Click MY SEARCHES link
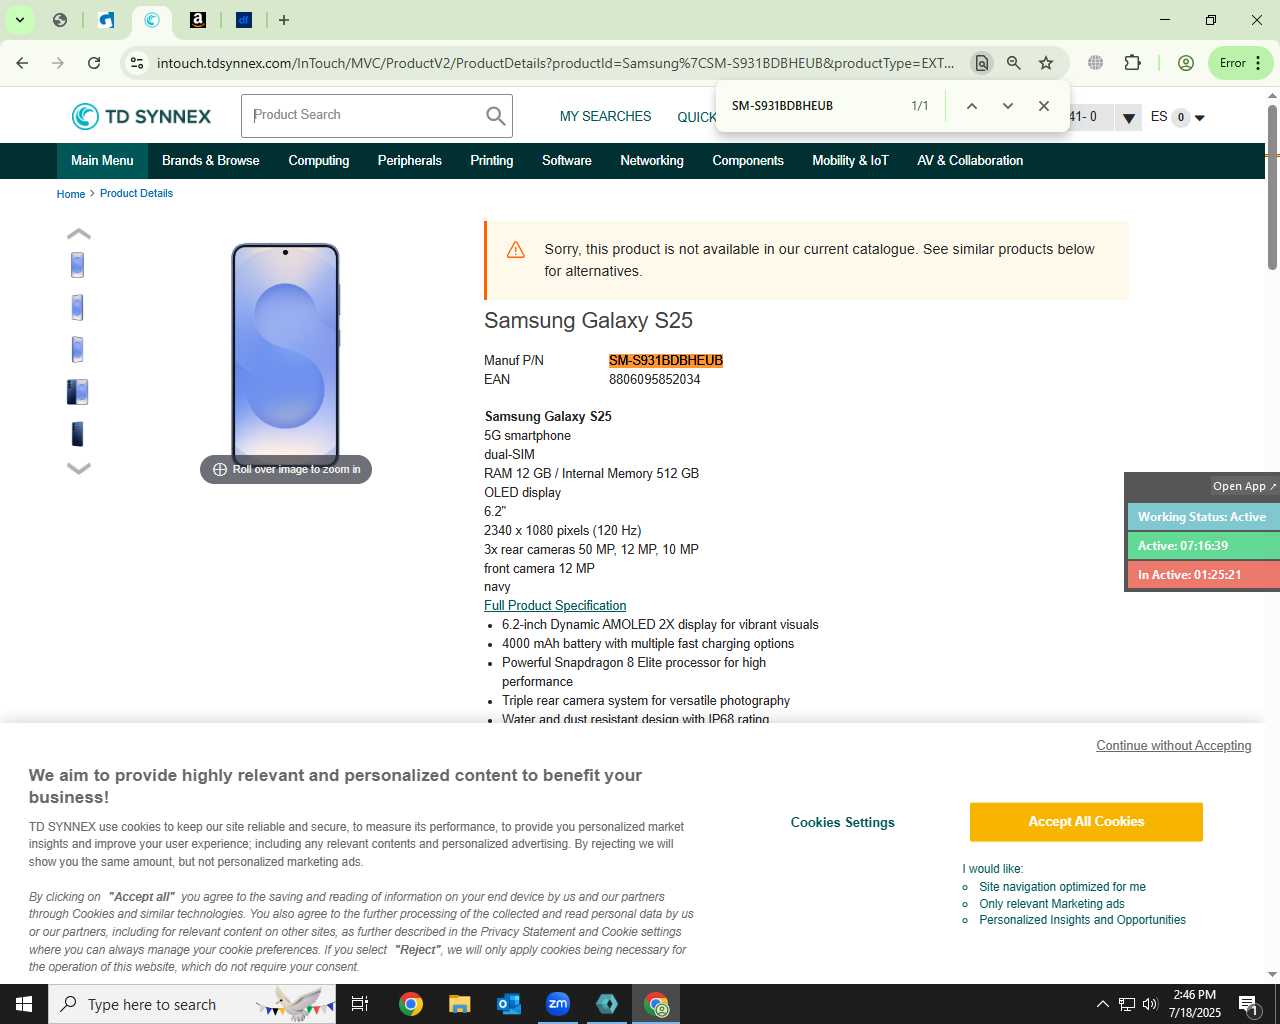1280x1024 pixels. click(x=605, y=117)
